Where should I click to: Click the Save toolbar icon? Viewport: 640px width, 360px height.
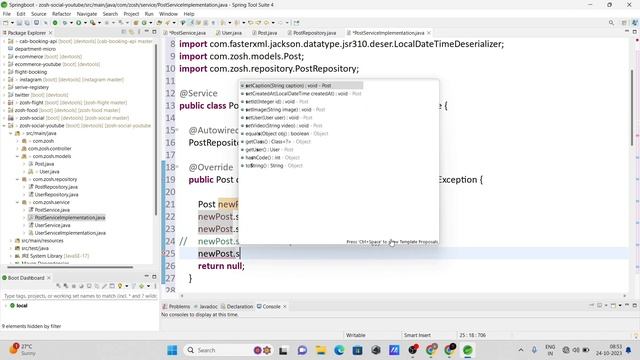pos(20,23)
